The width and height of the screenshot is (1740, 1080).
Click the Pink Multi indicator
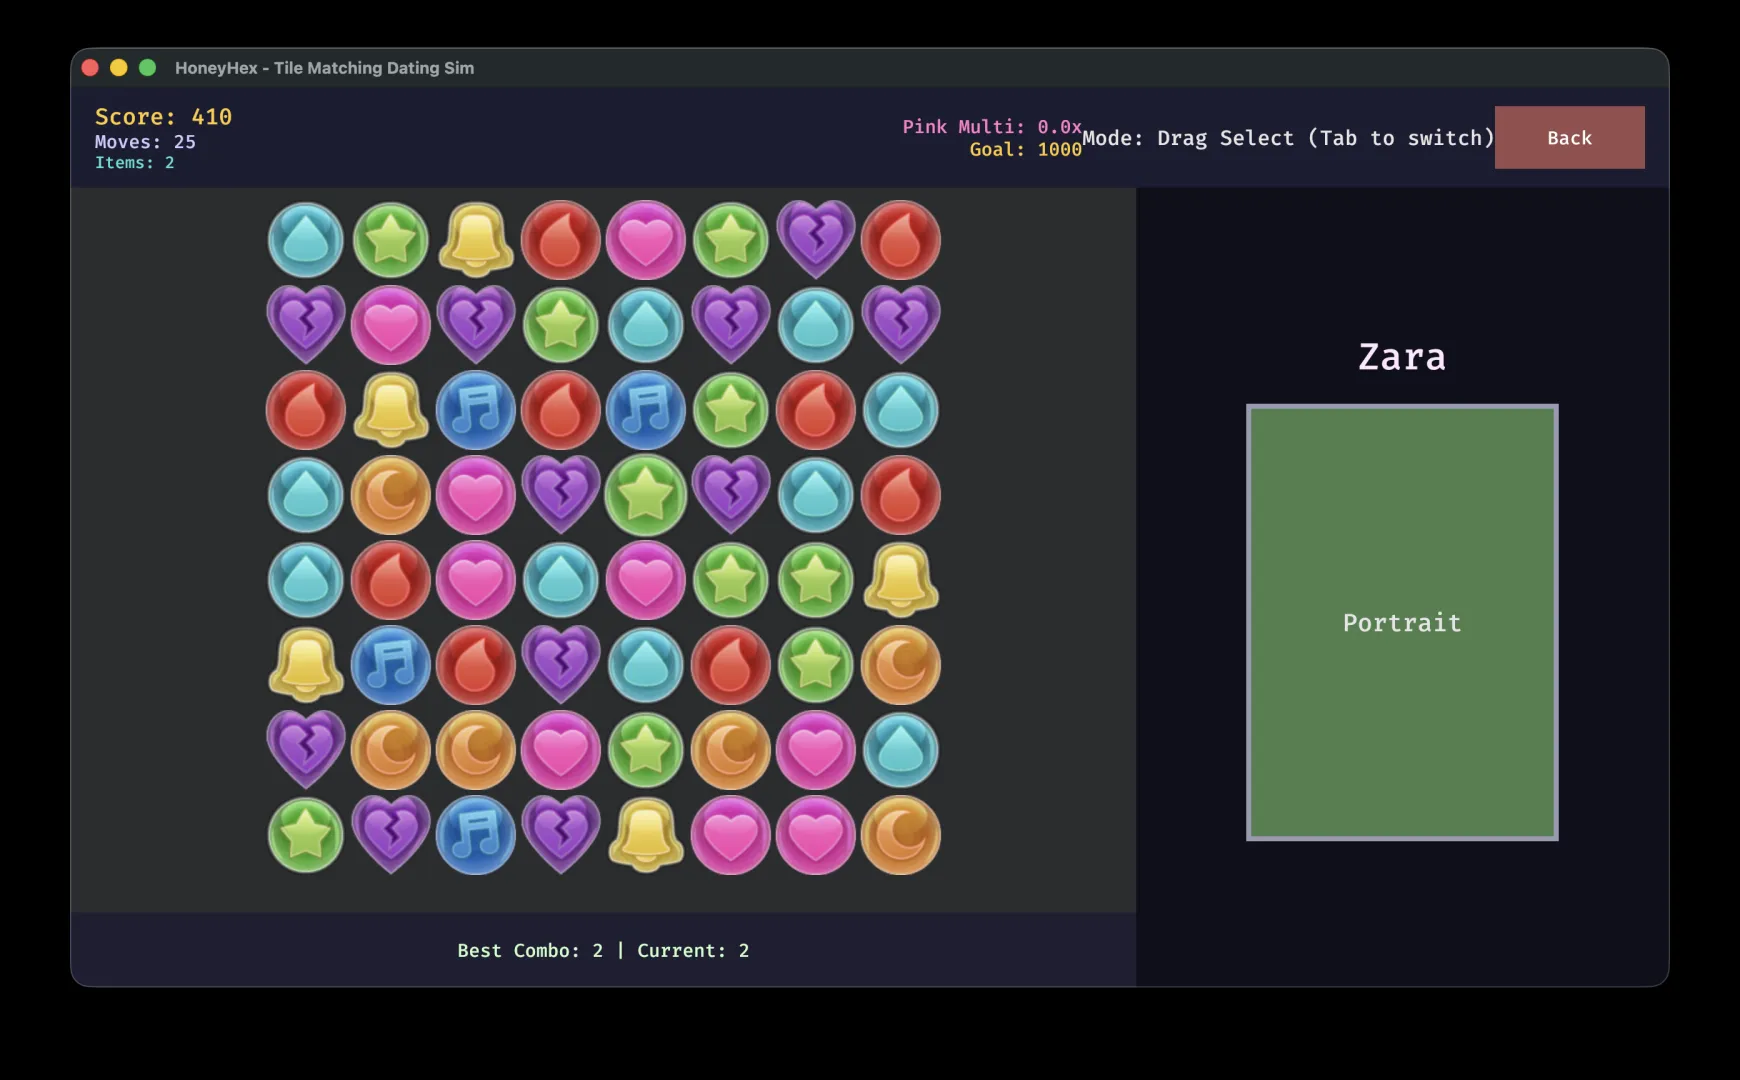pyautogui.click(x=991, y=126)
